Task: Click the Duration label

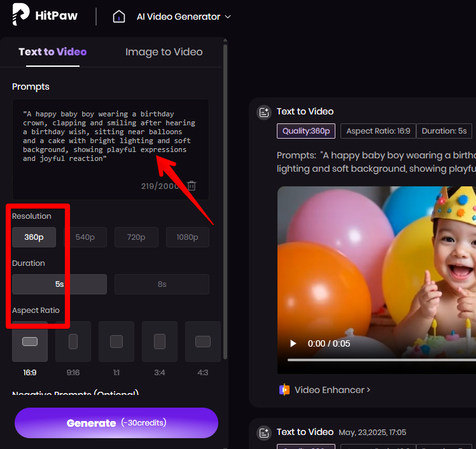Action: point(28,263)
